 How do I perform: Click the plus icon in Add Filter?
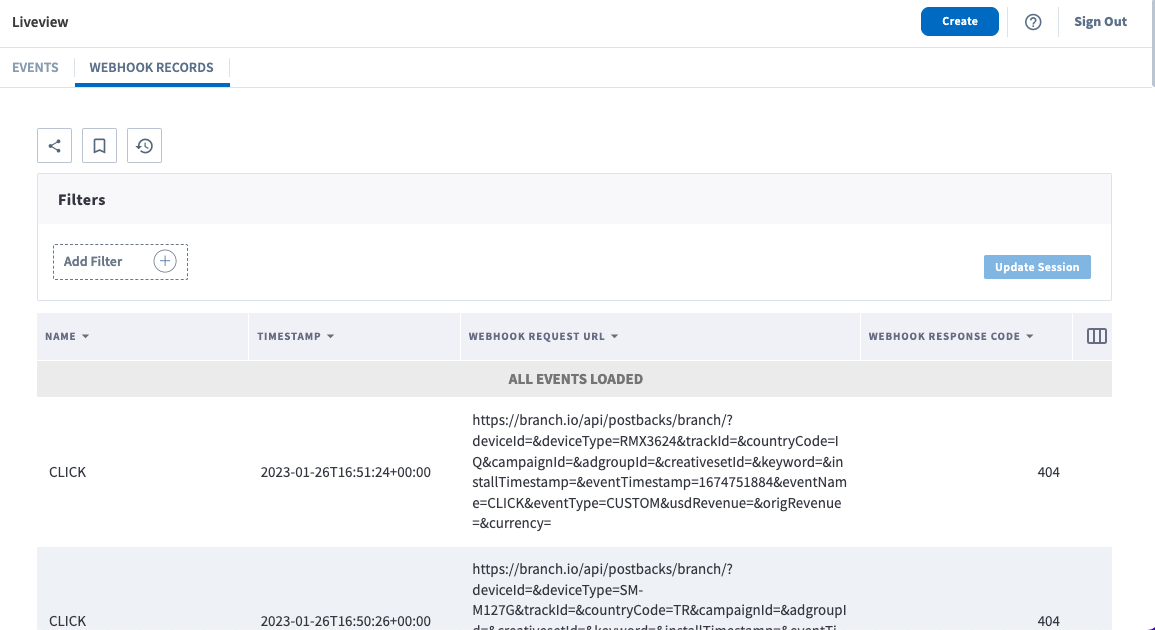(165, 261)
